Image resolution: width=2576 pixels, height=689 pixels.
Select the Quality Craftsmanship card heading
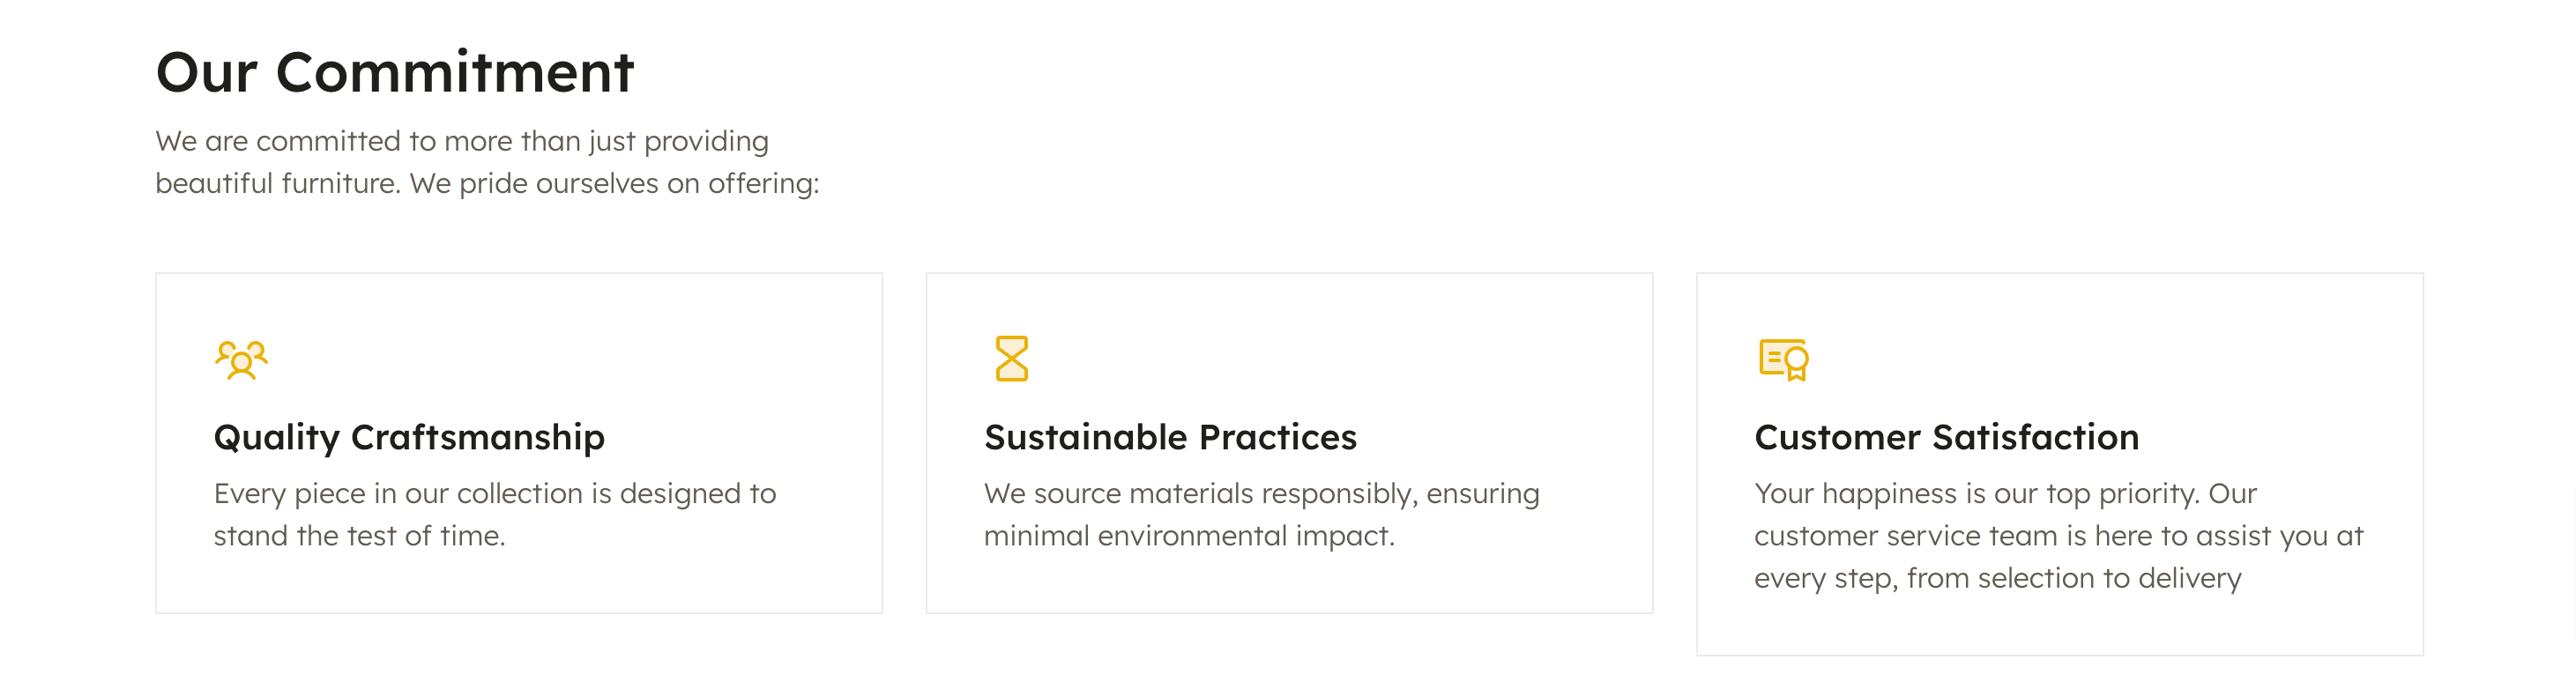click(409, 437)
